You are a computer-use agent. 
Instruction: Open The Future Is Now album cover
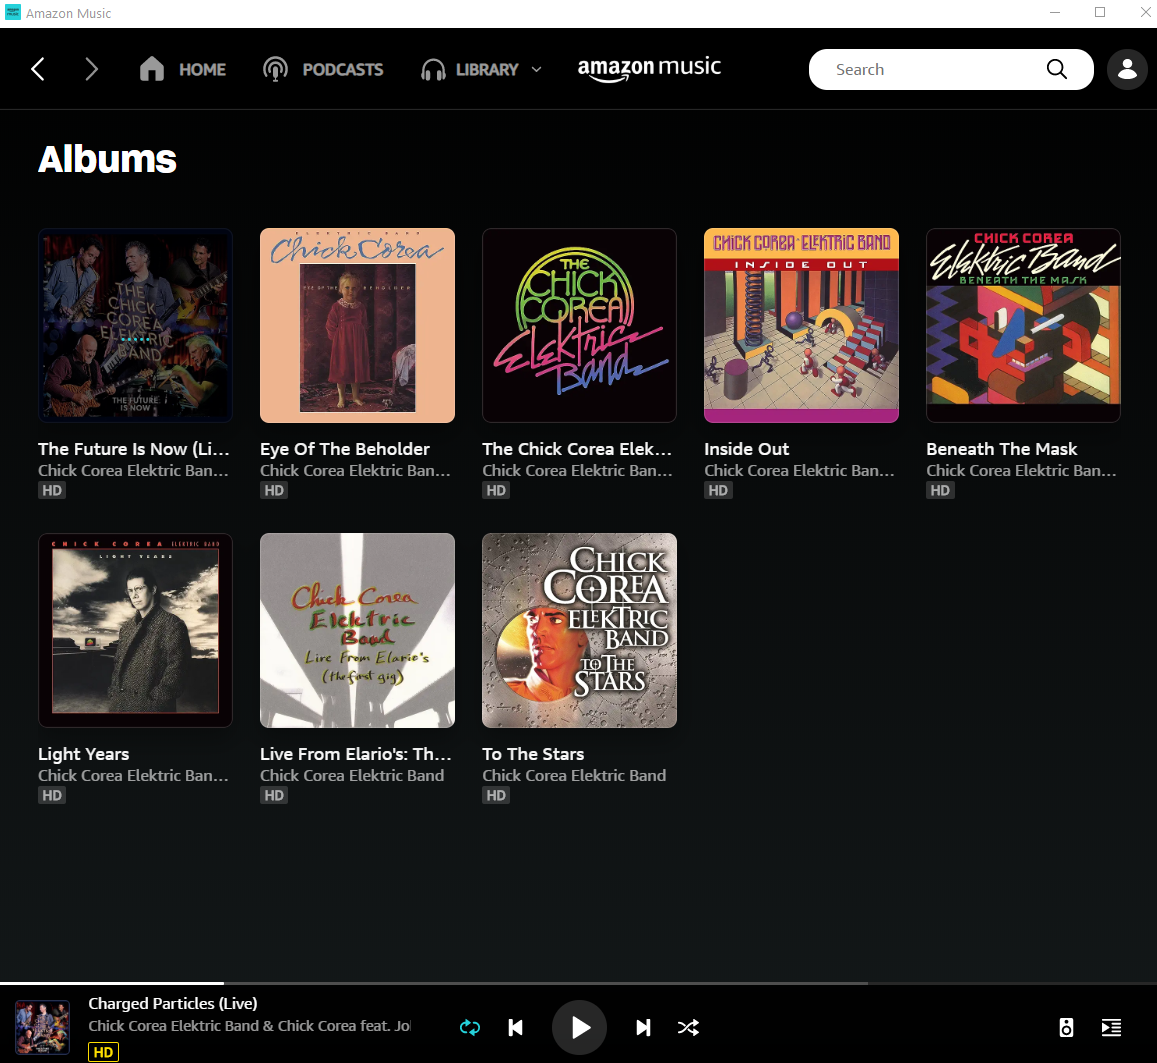(x=136, y=325)
